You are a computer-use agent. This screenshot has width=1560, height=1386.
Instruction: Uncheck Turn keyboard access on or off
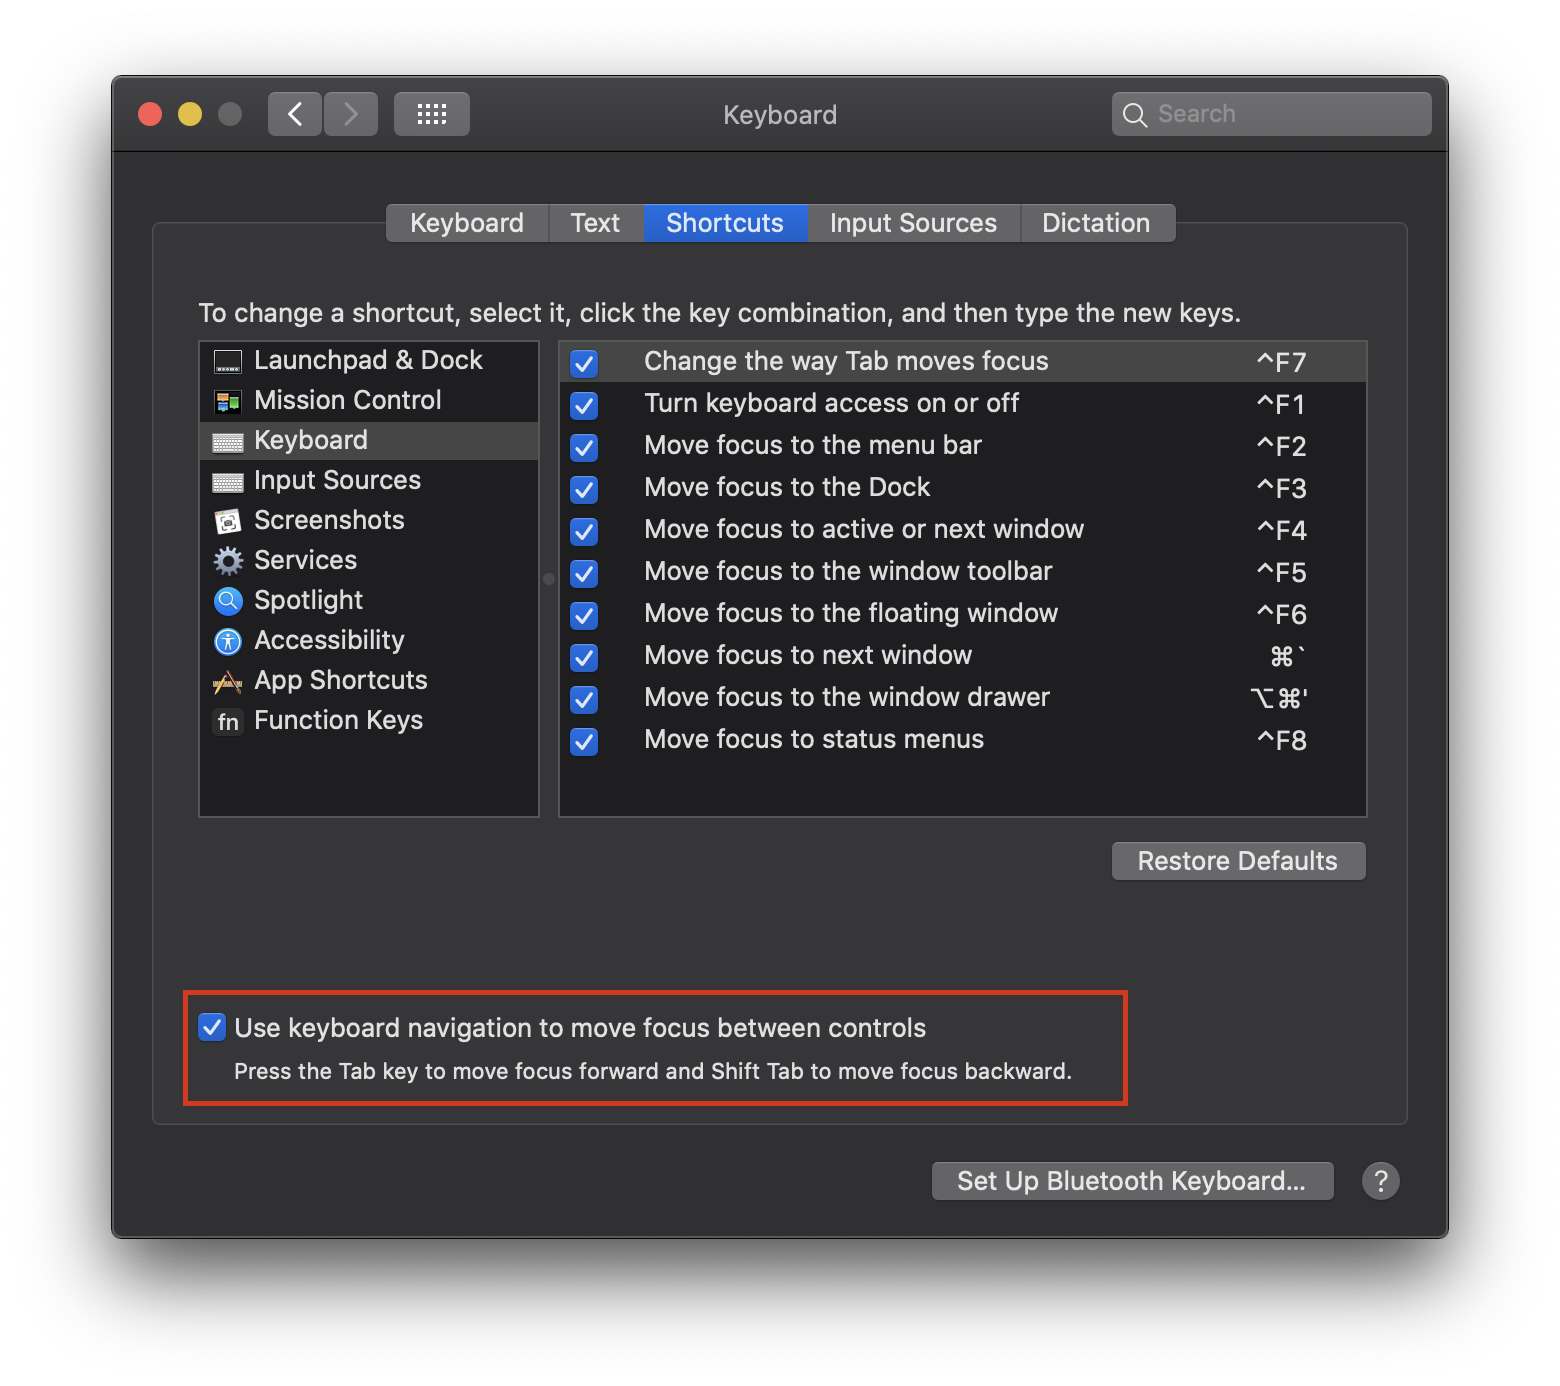[x=584, y=405]
